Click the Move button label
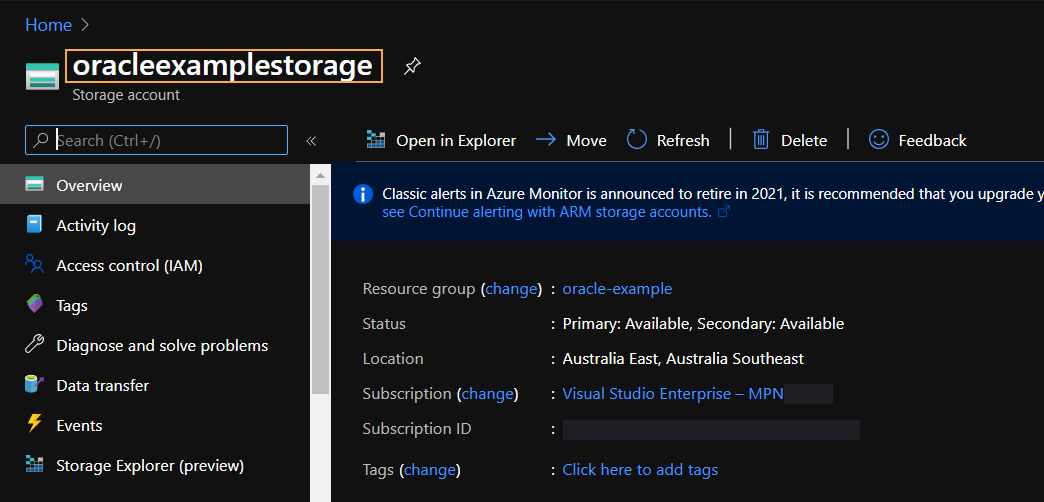This screenshot has height=502, width=1044. point(587,140)
